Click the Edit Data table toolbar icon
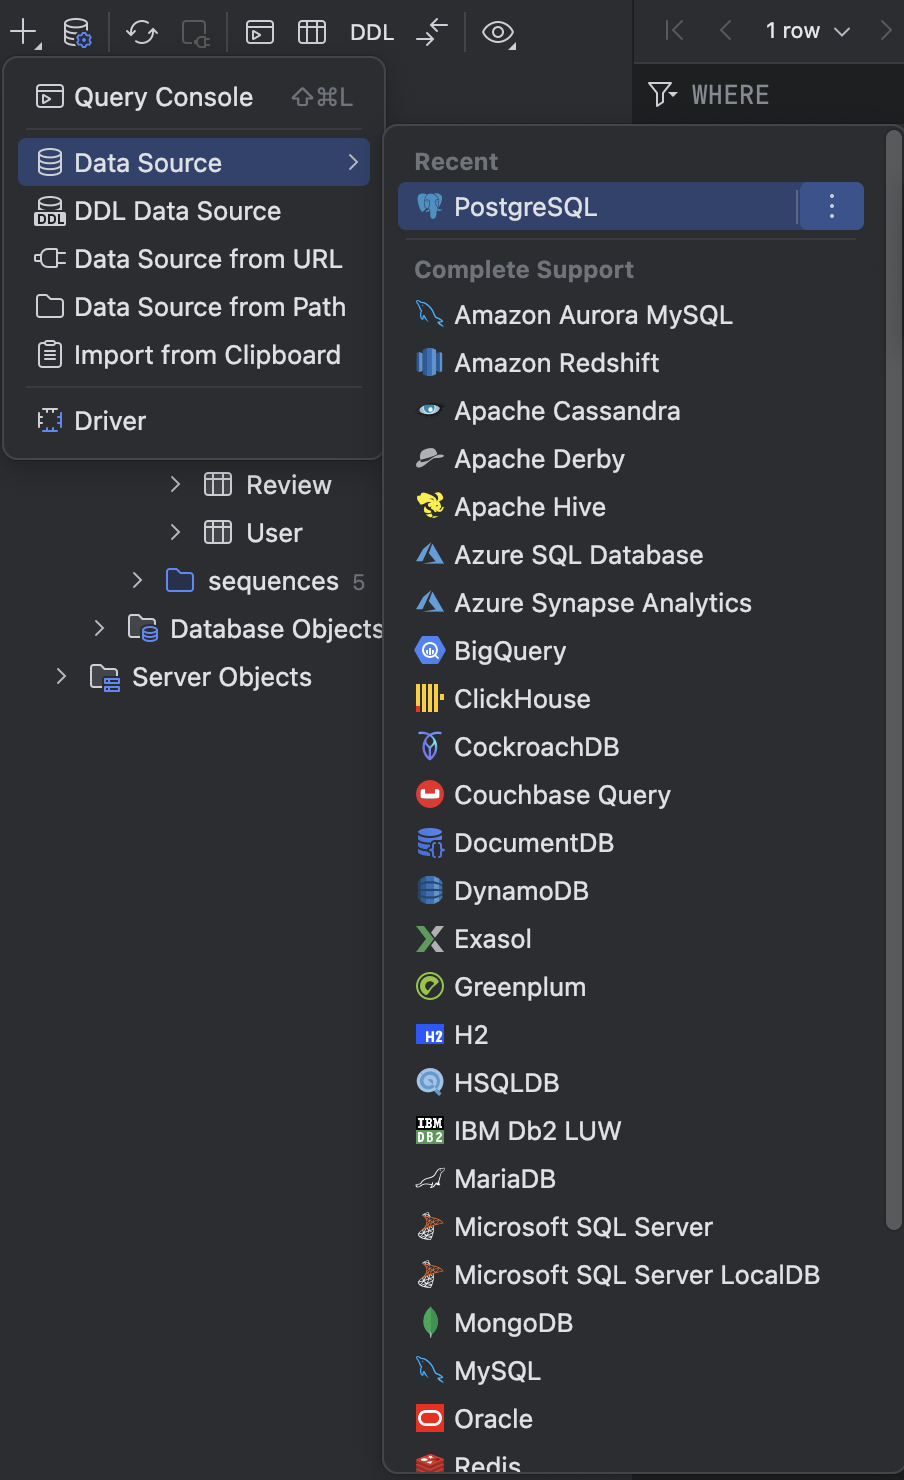The image size is (904, 1480). (312, 32)
